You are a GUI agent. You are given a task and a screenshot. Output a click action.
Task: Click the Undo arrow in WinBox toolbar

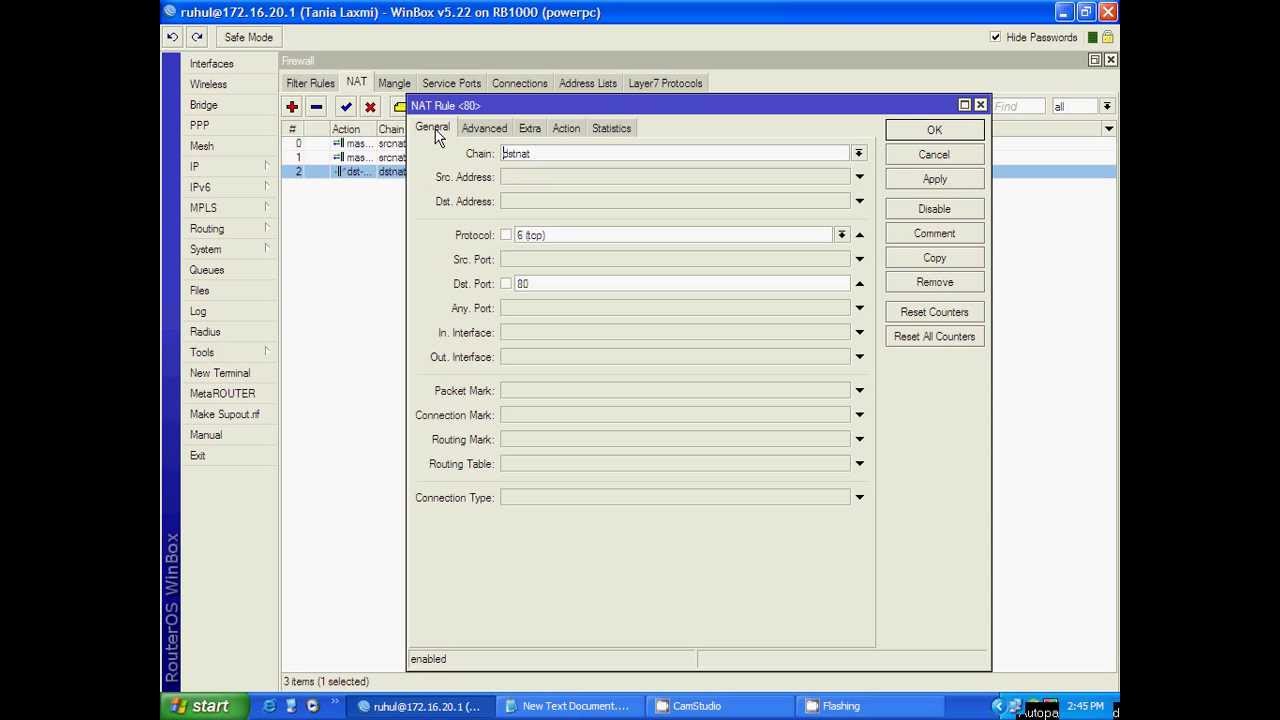[172, 37]
